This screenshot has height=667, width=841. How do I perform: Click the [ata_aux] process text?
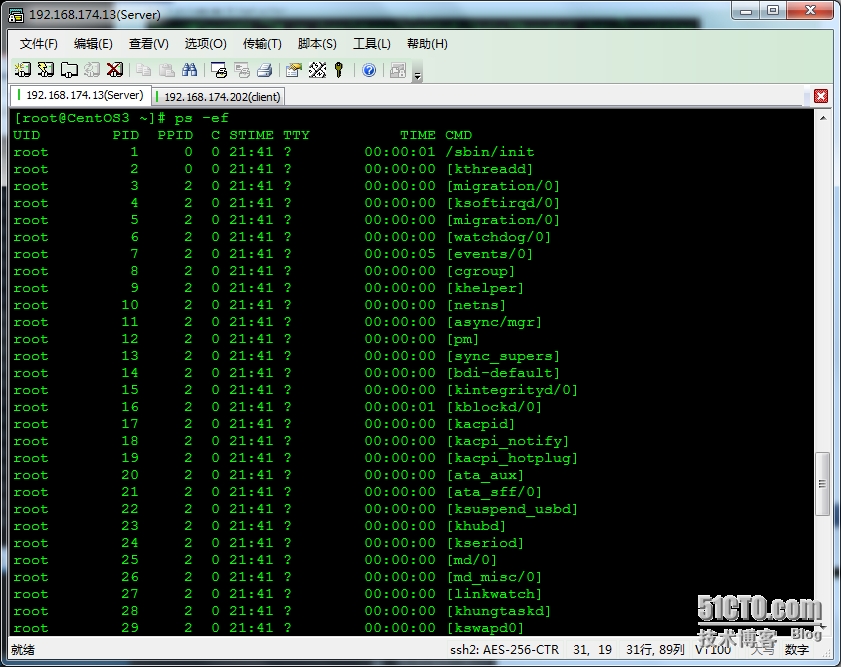coord(485,475)
